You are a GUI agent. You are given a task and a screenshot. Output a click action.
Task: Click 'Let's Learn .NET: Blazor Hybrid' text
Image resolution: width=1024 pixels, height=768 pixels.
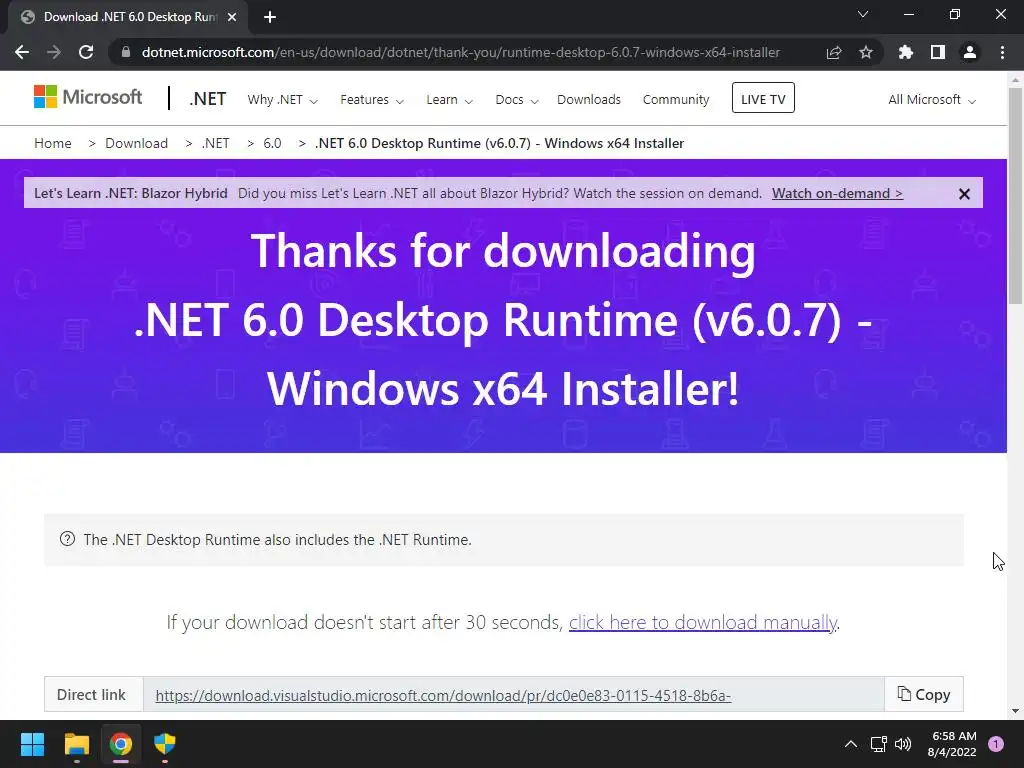131,193
